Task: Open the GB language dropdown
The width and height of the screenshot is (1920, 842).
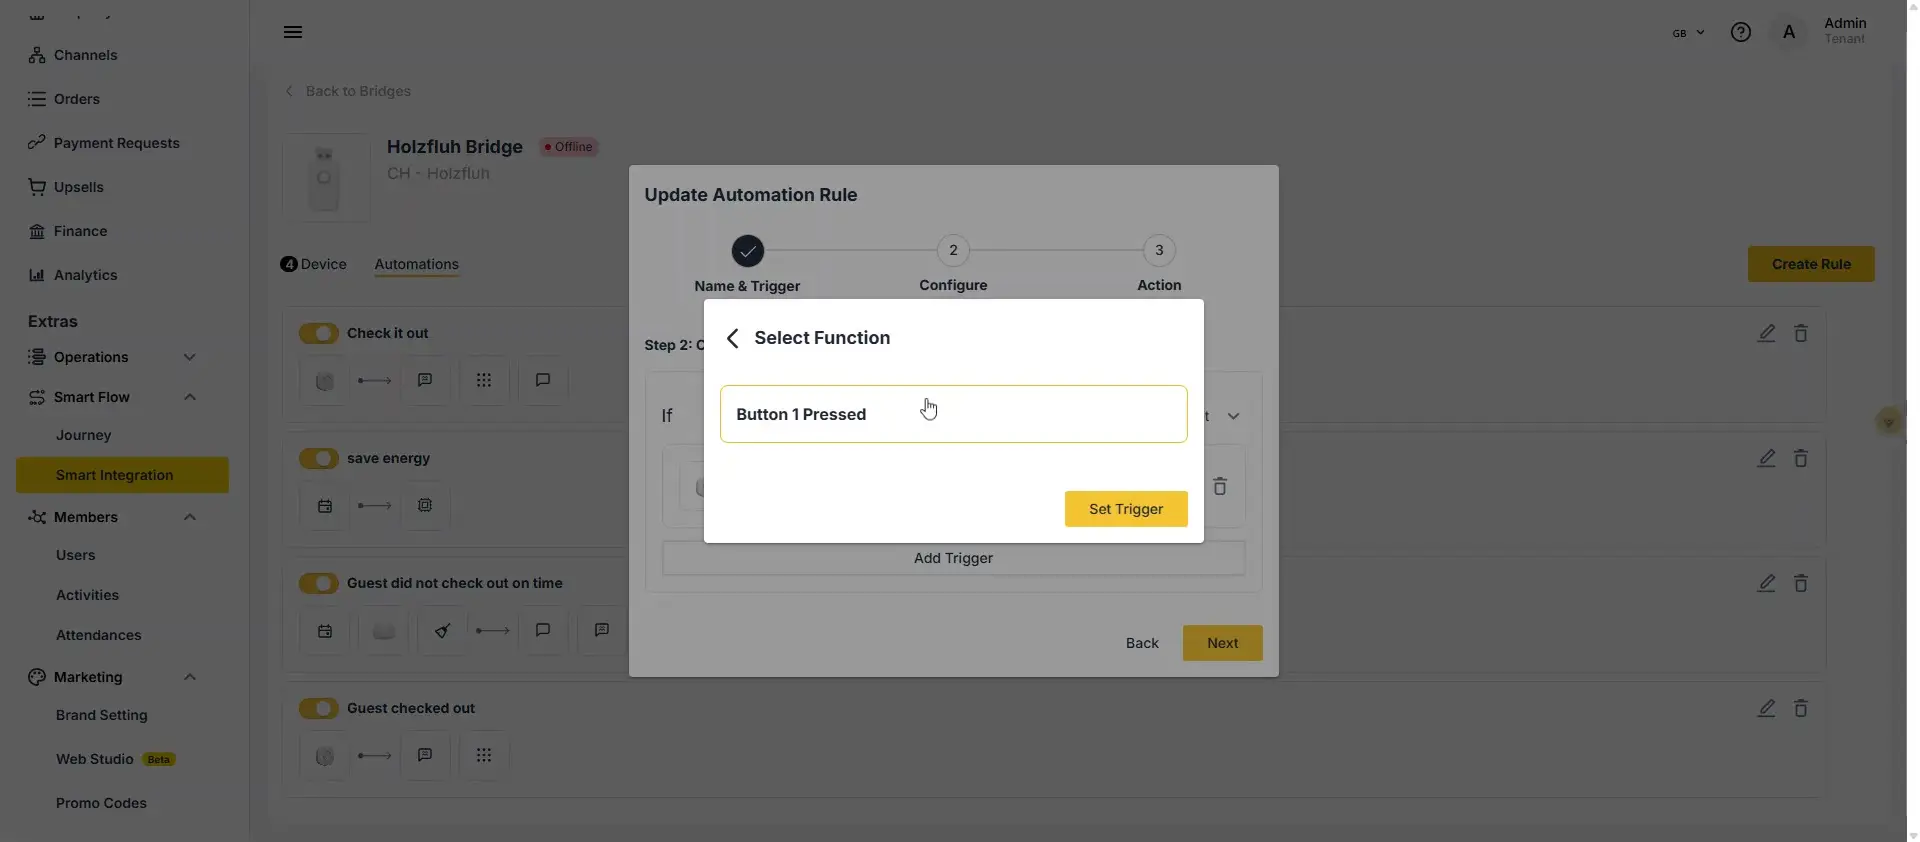Action: (x=1688, y=33)
